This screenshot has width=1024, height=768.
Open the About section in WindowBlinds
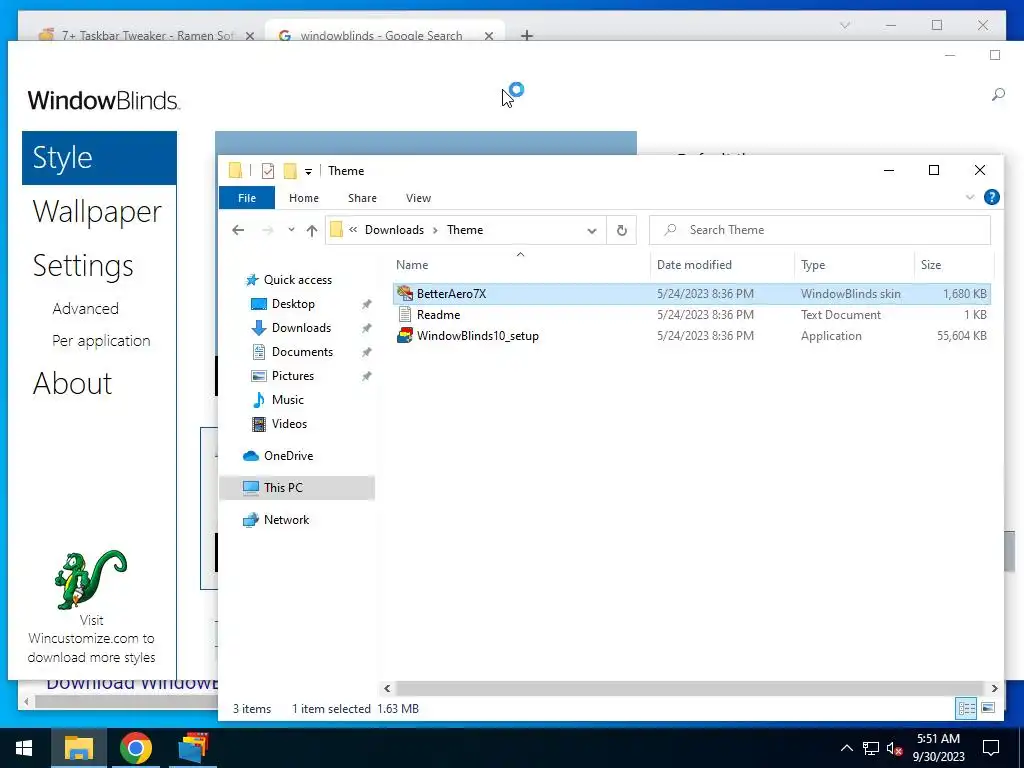(72, 383)
